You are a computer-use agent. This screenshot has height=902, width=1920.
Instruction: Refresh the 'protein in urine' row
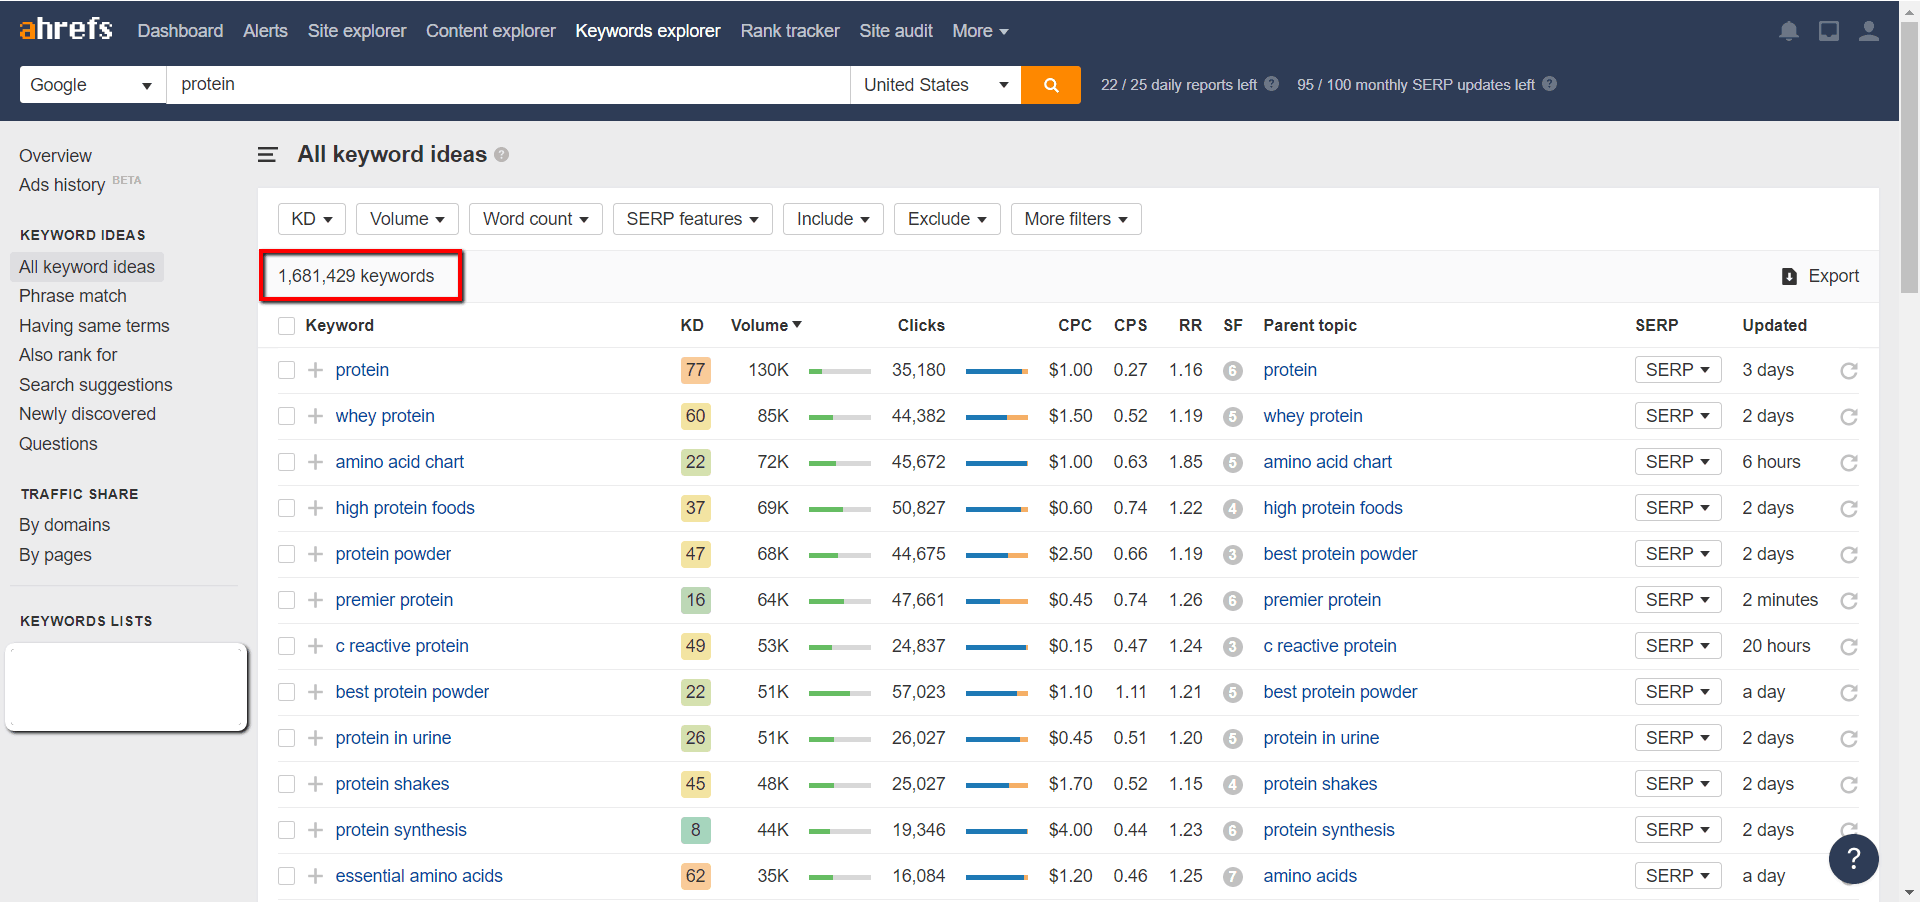[x=1849, y=739]
